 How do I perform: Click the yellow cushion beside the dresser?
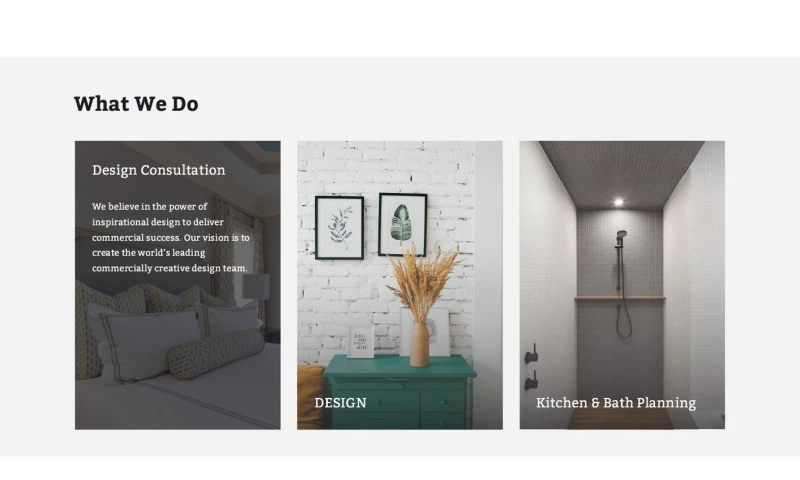click(x=311, y=396)
